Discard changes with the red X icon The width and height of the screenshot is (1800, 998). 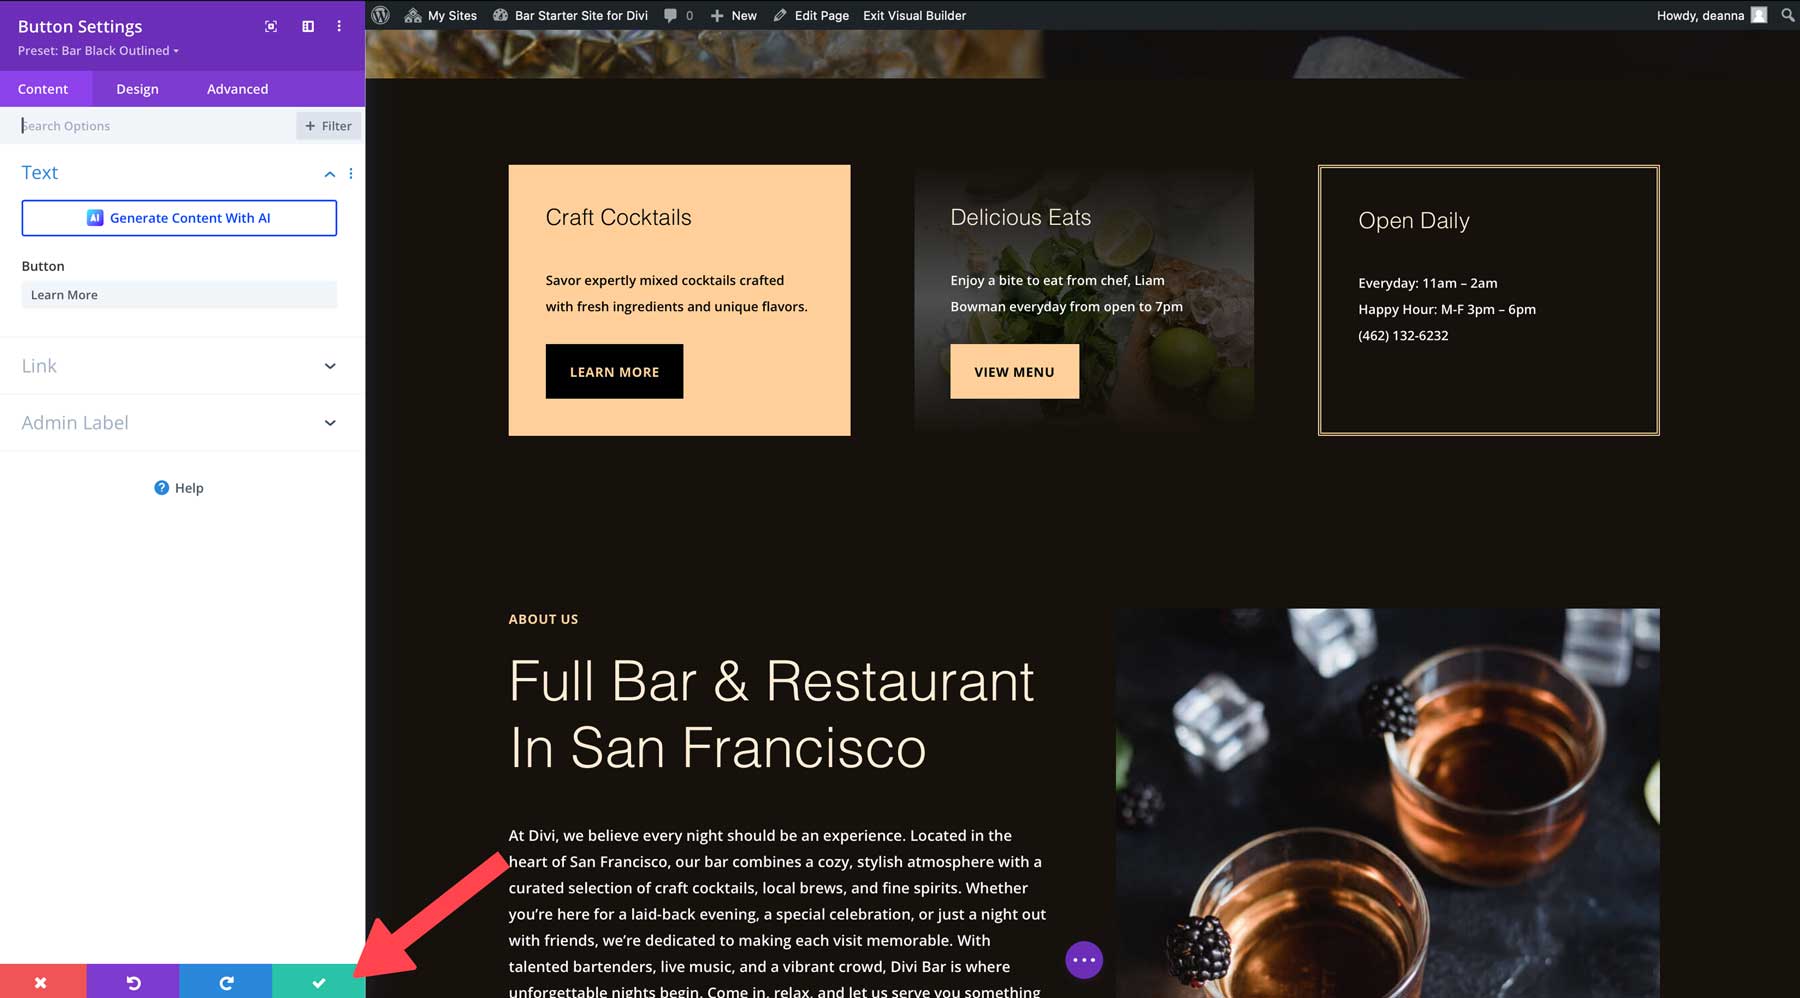point(41,981)
